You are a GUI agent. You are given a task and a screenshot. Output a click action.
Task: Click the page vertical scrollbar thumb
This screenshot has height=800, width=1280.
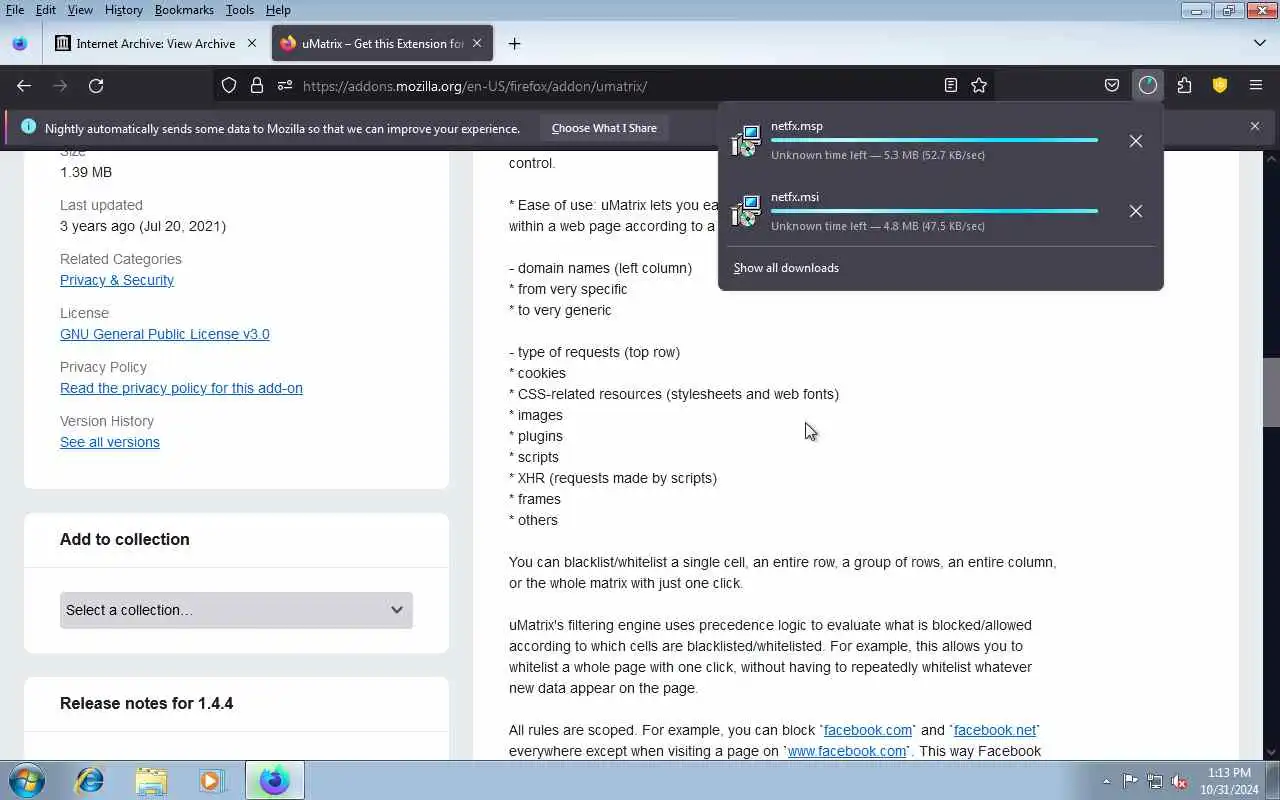point(1271,392)
